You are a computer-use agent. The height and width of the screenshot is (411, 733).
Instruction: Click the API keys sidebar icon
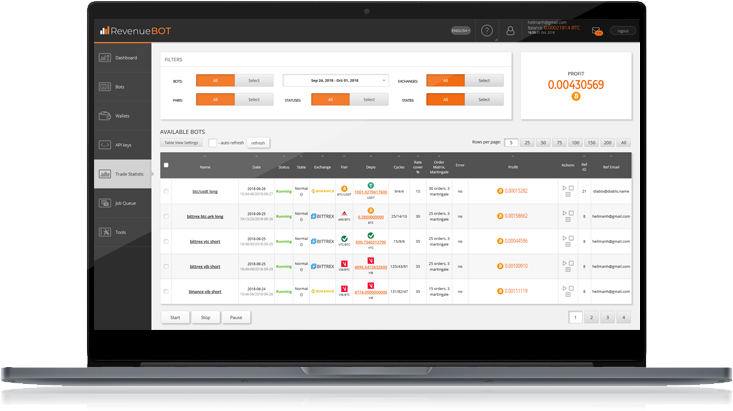point(105,145)
